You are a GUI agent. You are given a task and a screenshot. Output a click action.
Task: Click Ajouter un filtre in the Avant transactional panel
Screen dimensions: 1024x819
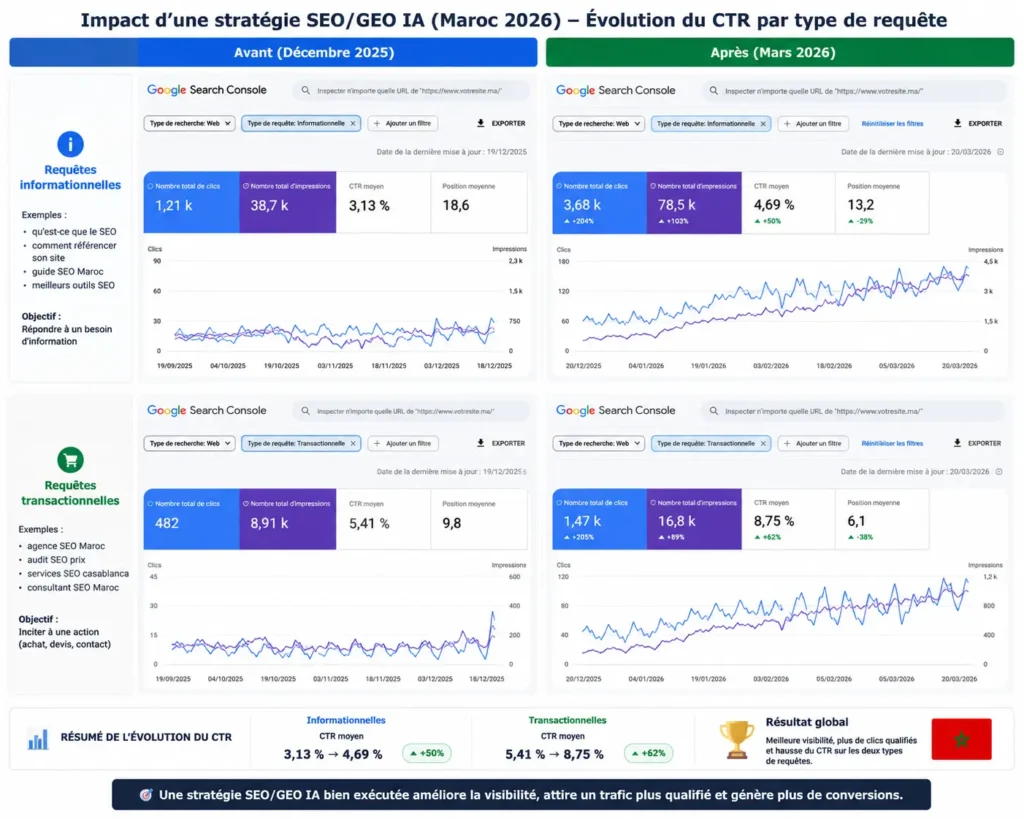(x=403, y=443)
